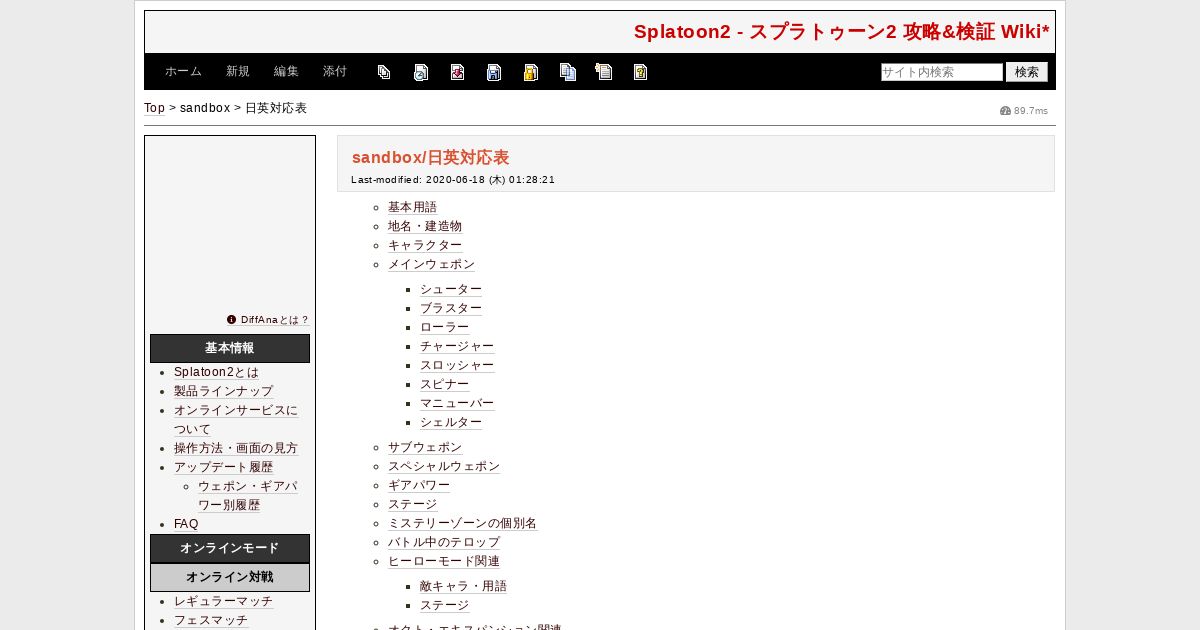Open the 操作方法・画面の見方 sidebar link
Screen dimensions: 1200x630
pyautogui.click(x=236, y=448)
